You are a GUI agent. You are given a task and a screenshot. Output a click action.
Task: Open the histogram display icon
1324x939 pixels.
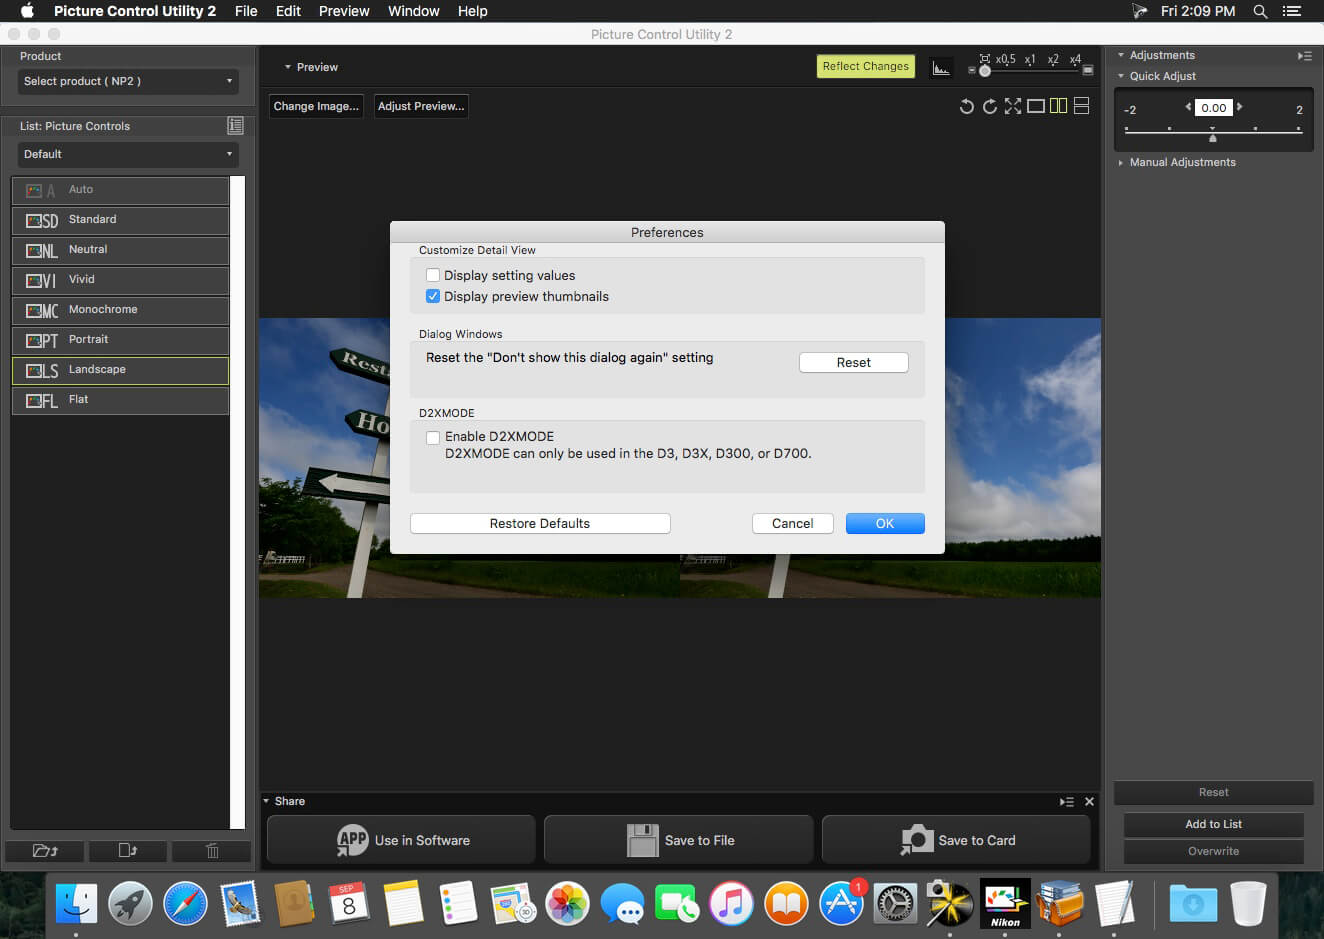(941, 67)
